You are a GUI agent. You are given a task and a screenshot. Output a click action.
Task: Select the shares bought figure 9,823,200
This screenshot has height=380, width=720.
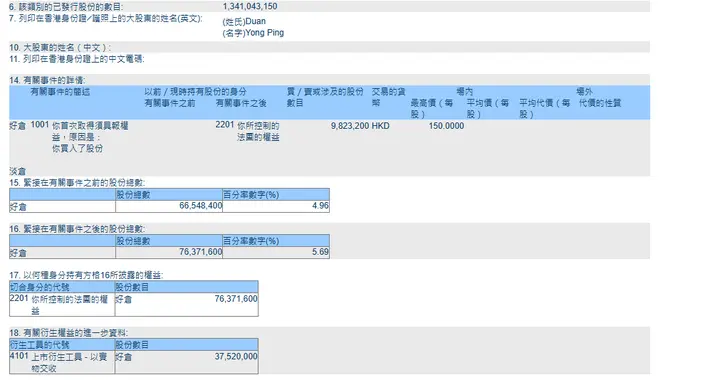tap(350, 125)
